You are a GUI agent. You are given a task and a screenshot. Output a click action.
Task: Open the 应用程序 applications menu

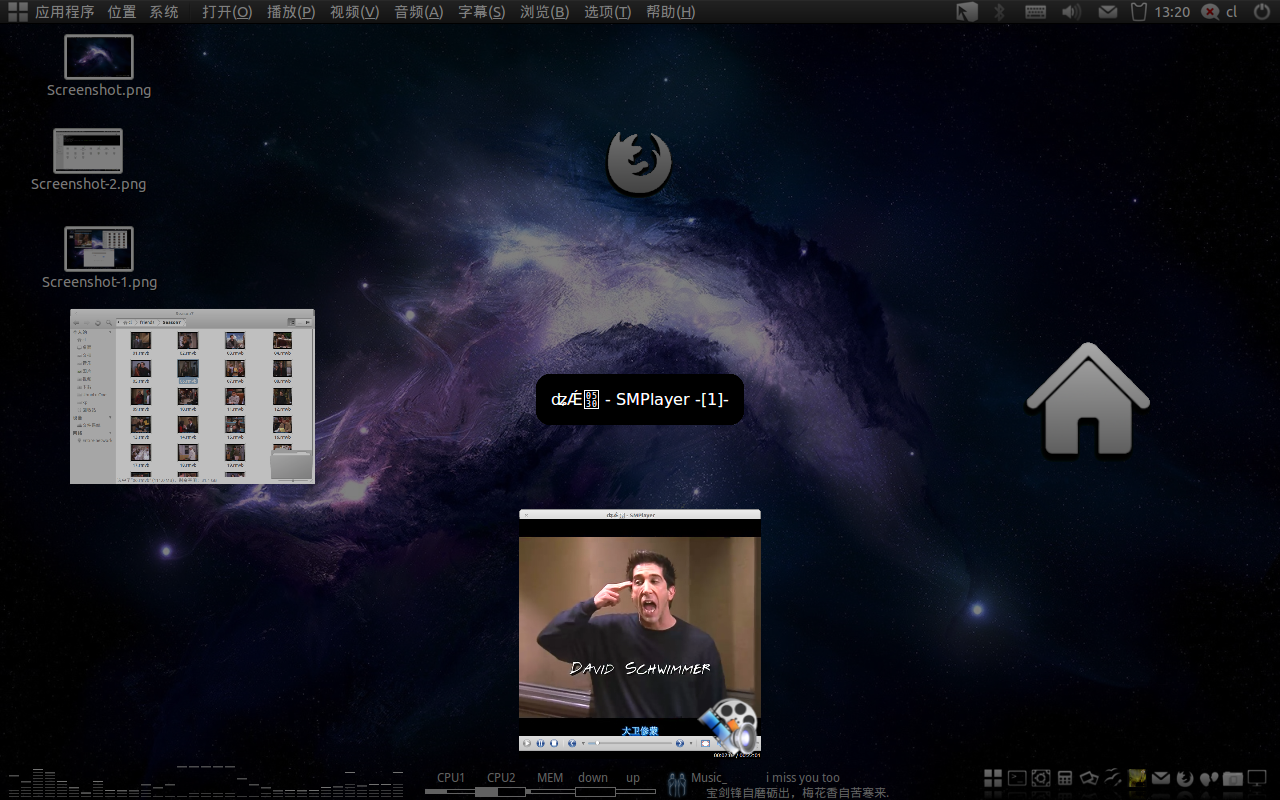(64, 12)
